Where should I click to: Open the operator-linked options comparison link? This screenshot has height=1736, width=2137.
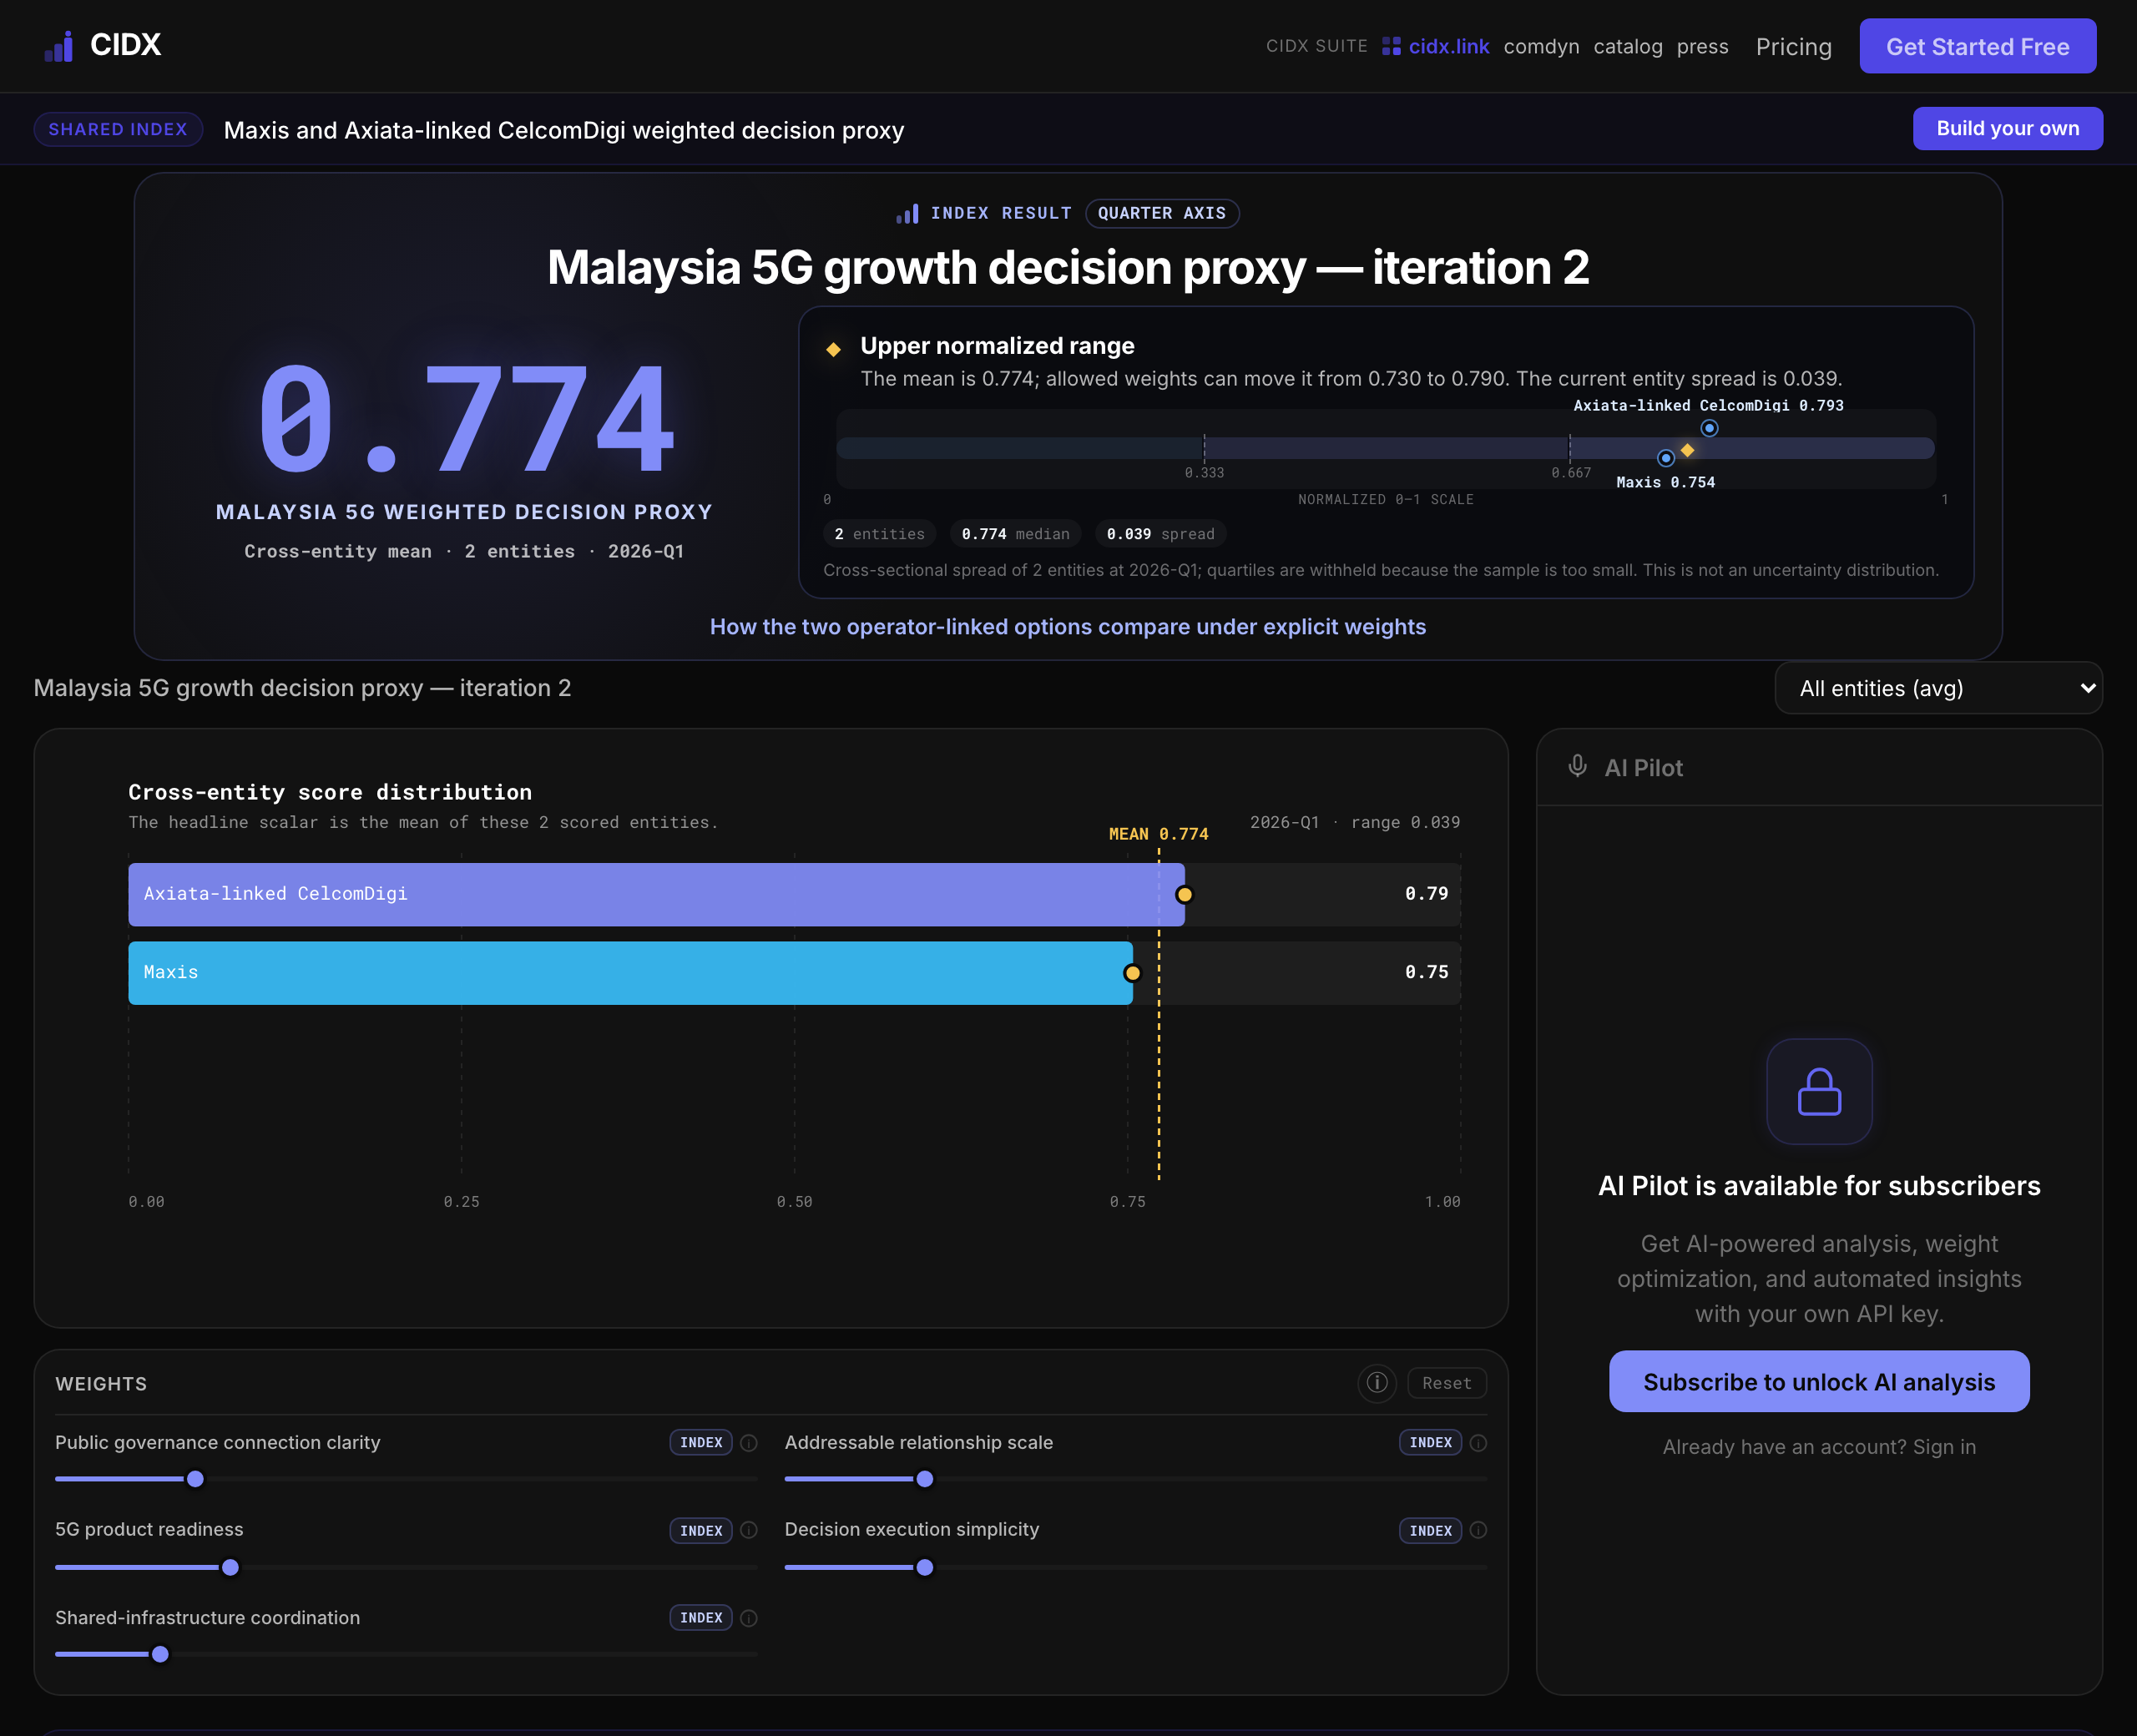click(x=1067, y=626)
